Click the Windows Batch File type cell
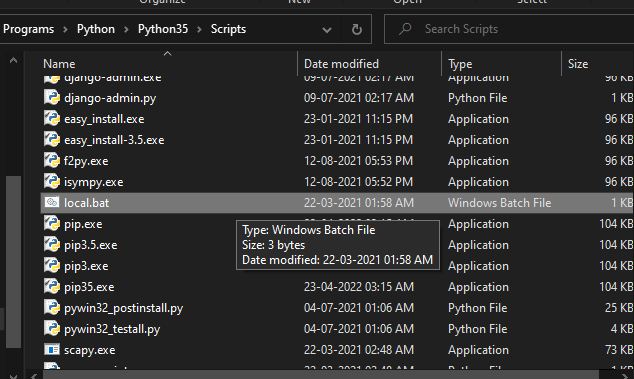This screenshot has height=379, width=634. [499, 203]
